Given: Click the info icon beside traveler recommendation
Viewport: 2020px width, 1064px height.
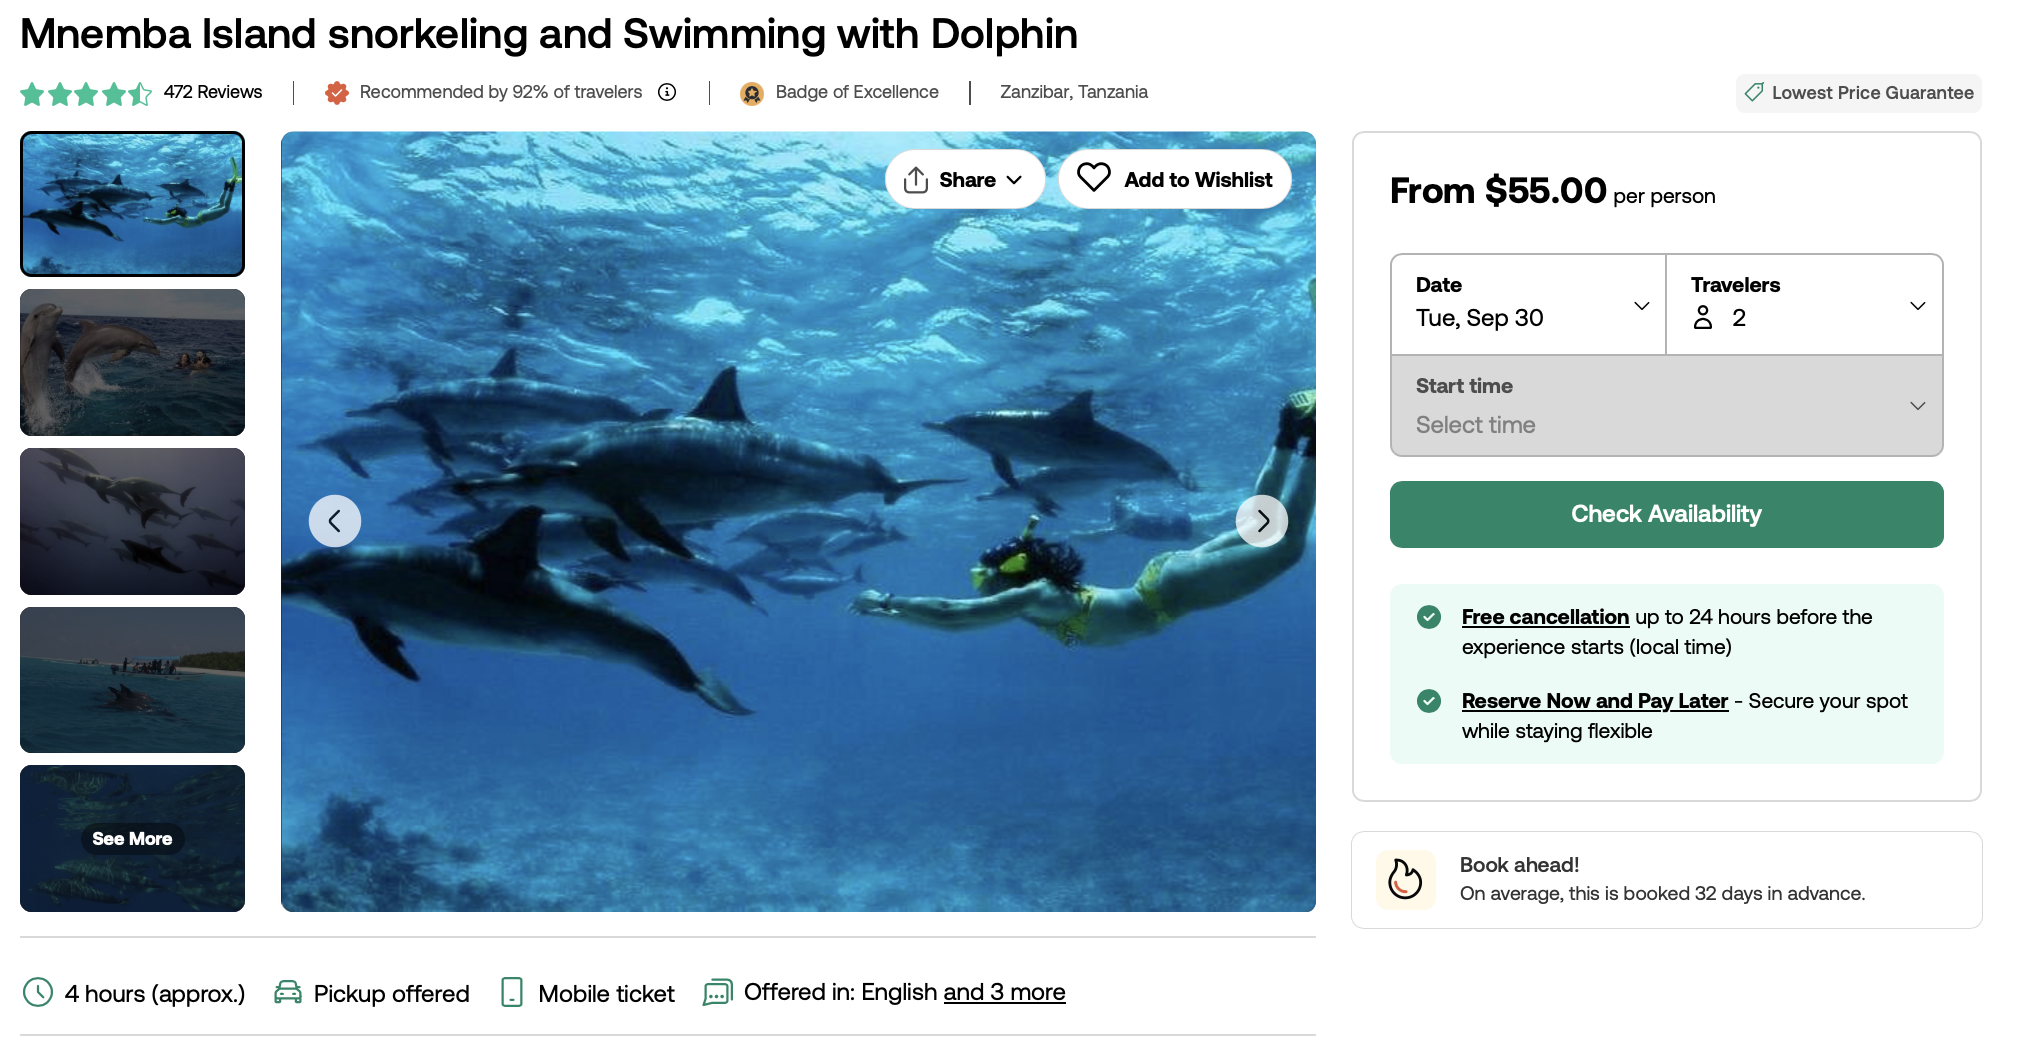Looking at the screenshot, I should click(667, 92).
